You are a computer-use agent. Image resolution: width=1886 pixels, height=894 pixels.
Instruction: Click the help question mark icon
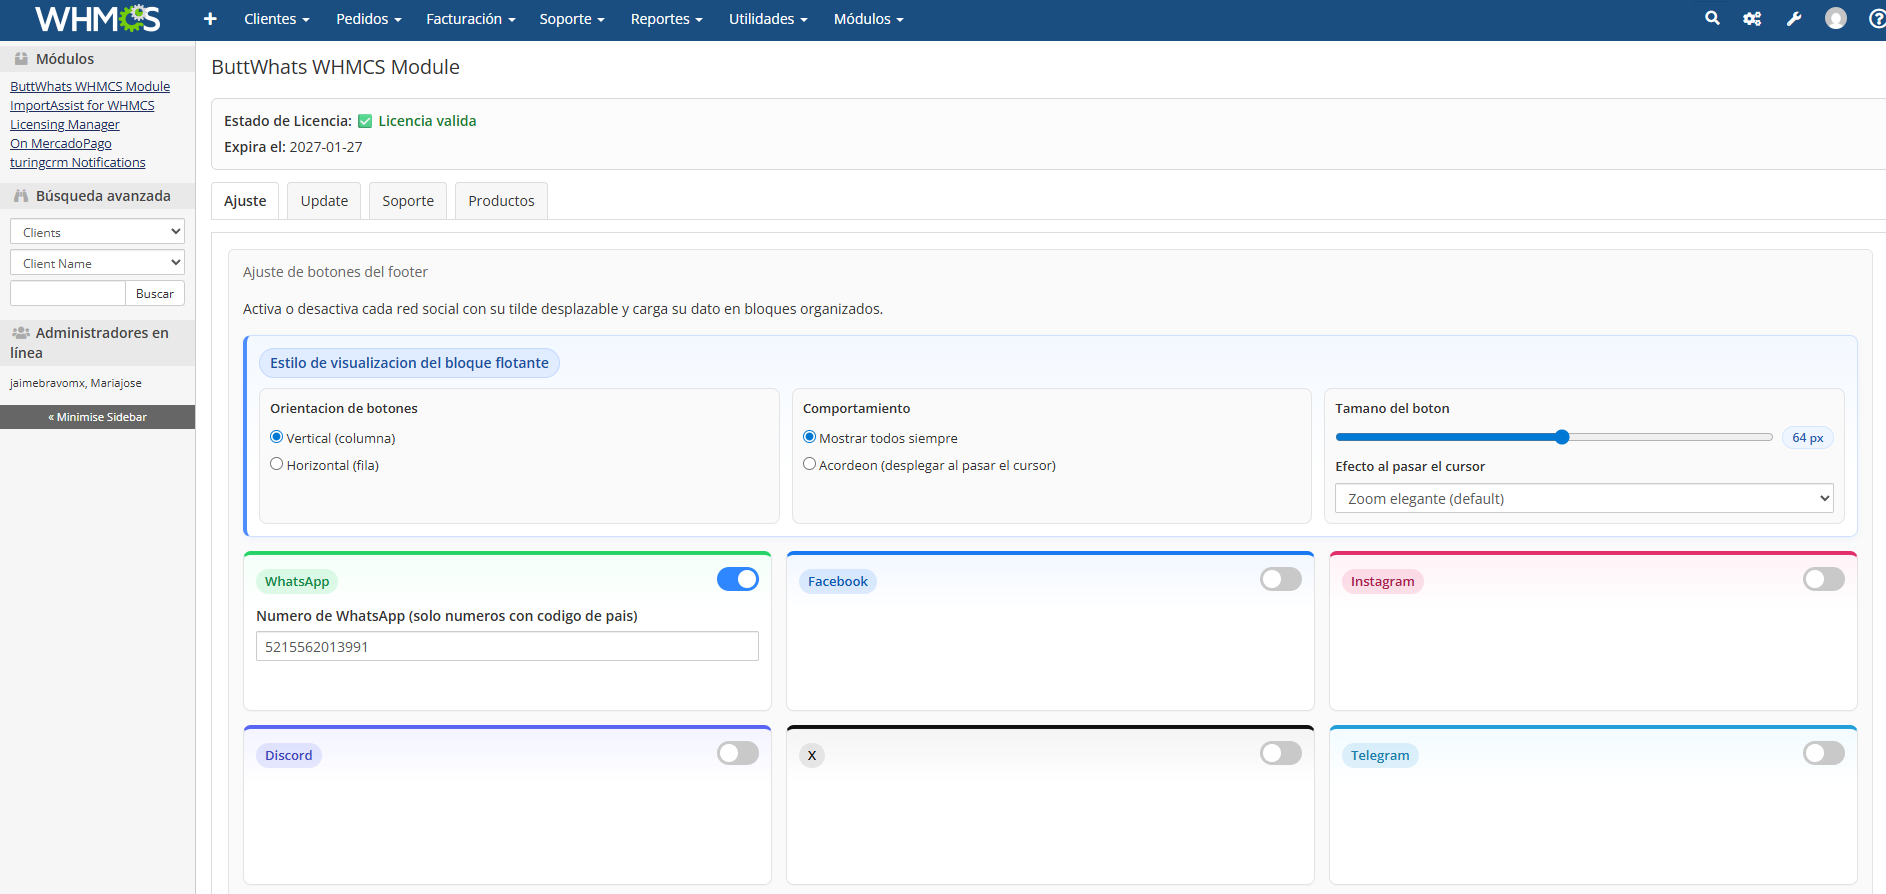[x=1876, y=19]
